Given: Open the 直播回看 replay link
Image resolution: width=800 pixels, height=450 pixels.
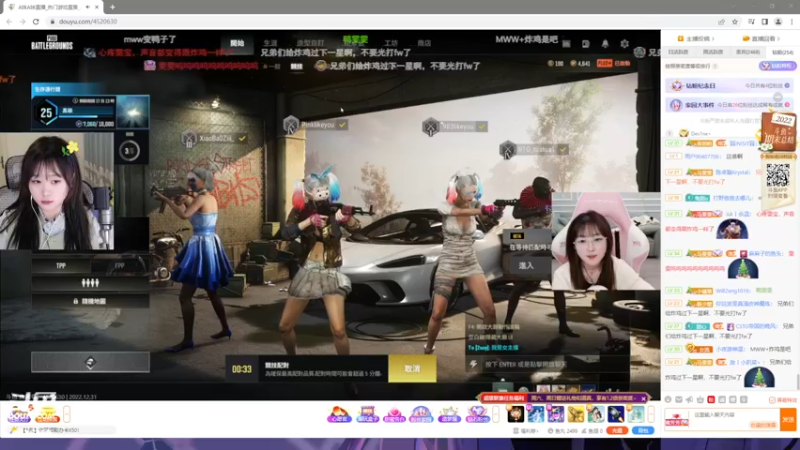Looking at the screenshot, I should click(x=761, y=39).
